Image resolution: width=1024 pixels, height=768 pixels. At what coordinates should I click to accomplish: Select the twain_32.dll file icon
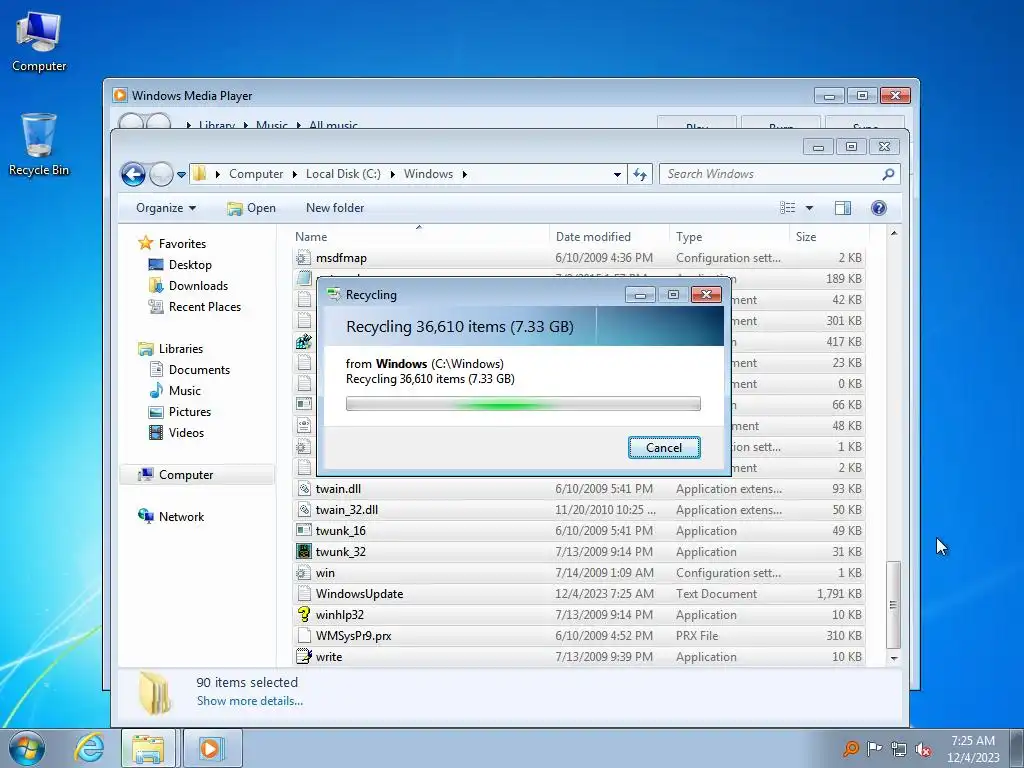(x=304, y=509)
